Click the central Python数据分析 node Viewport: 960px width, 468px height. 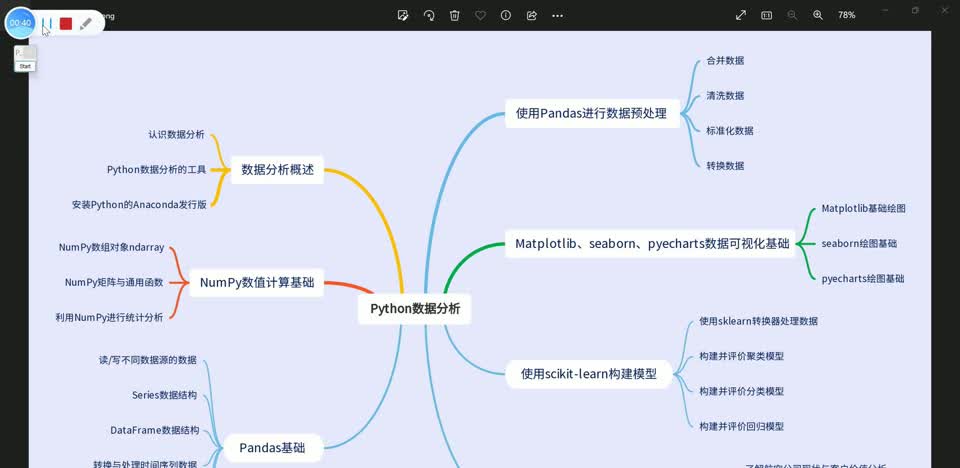pyautogui.click(x=414, y=309)
